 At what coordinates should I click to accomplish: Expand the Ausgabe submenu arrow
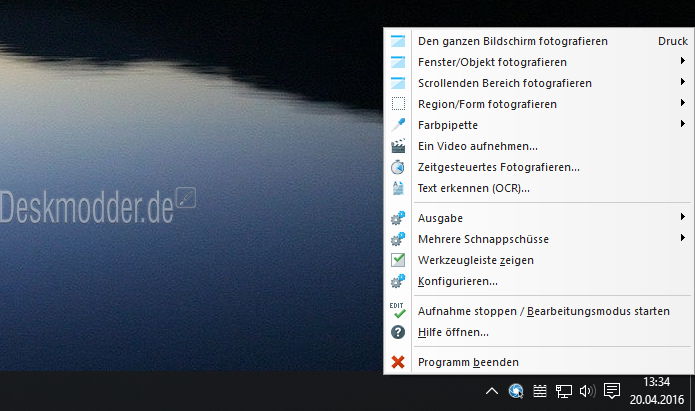pos(683,217)
